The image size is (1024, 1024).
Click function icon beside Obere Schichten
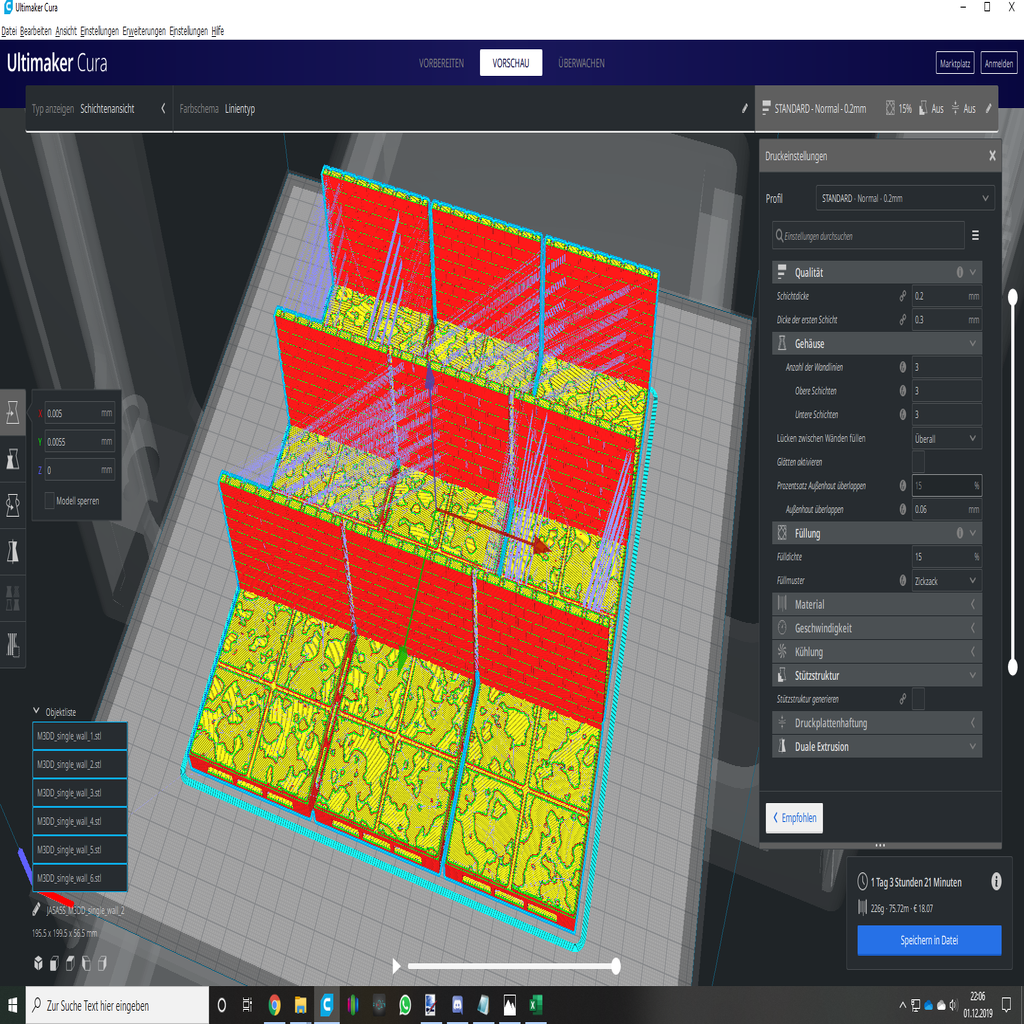[x=903, y=391]
